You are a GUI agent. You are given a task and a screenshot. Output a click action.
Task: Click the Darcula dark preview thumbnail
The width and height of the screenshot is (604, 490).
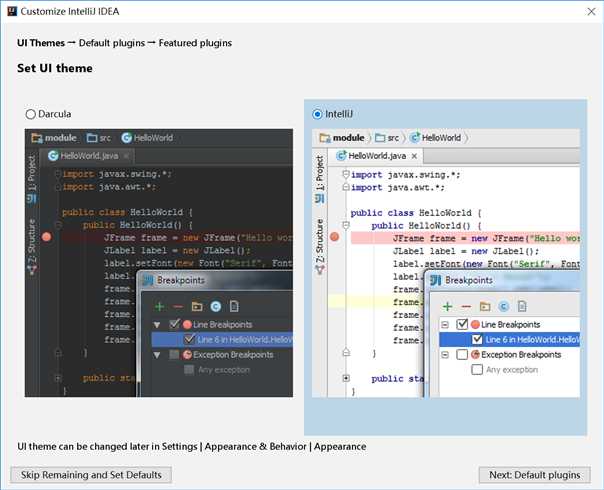pyautogui.click(x=159, y=263)
